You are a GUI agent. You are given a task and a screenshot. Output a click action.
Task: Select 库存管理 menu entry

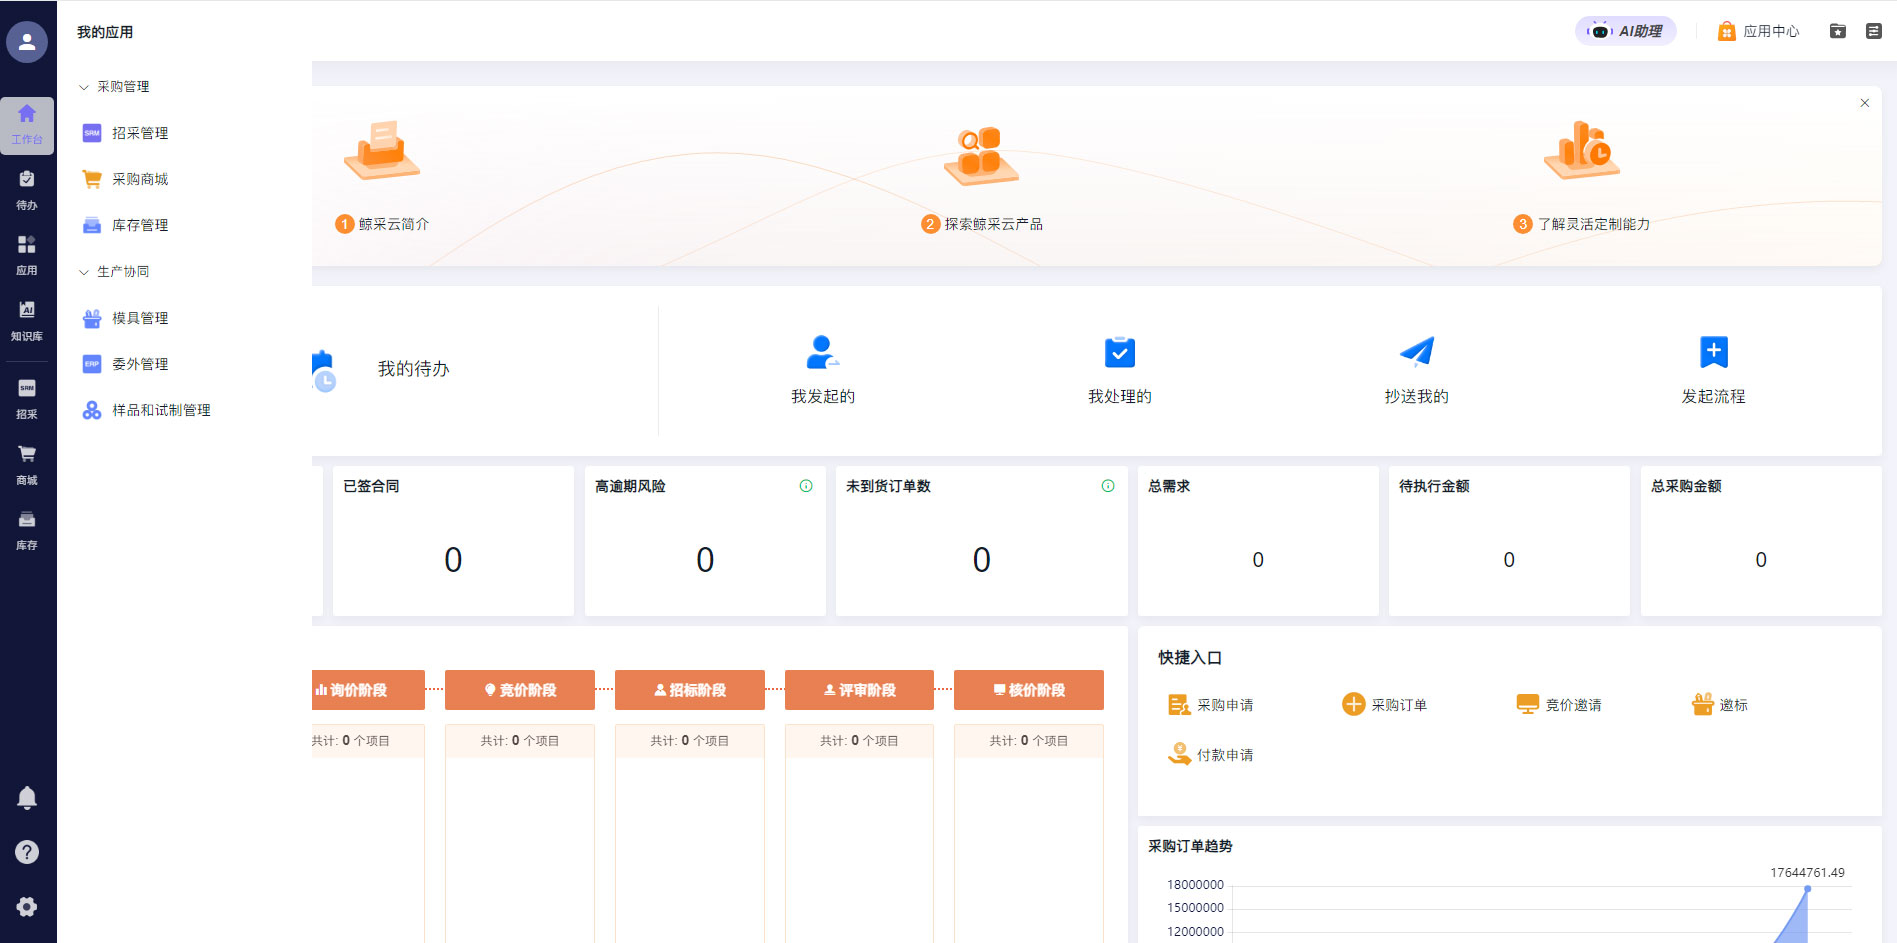click(x=139, y=226)
